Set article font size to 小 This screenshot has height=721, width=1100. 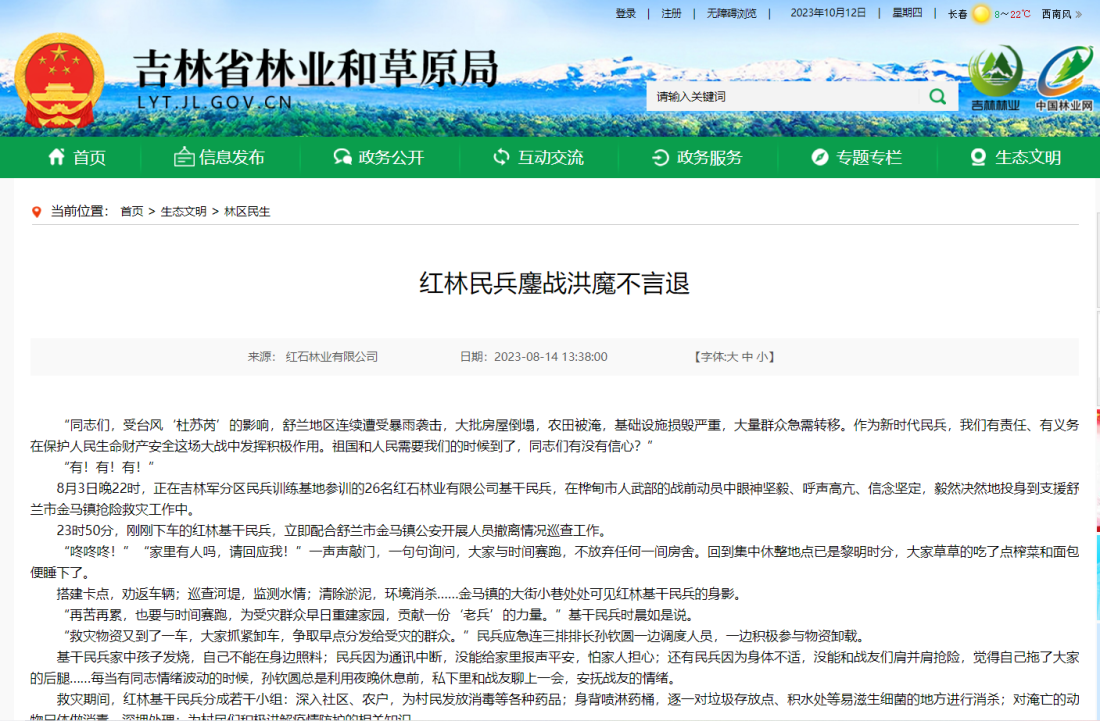tap(761, 357)
